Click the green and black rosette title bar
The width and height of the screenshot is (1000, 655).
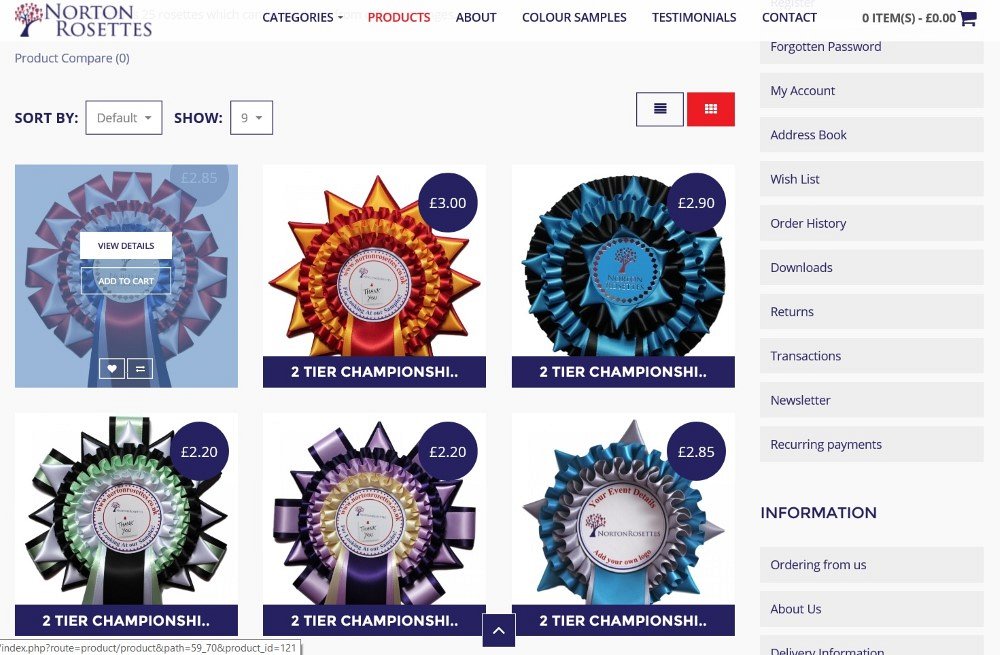pos(126,620)
